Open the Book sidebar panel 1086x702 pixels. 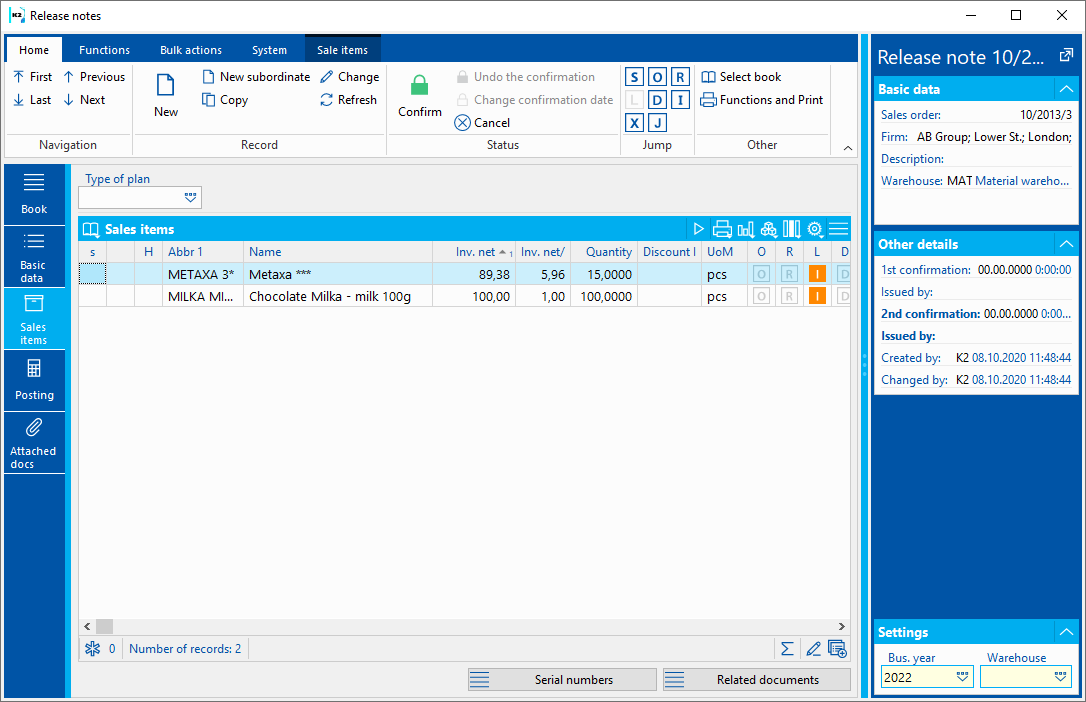tap(34, 195)
